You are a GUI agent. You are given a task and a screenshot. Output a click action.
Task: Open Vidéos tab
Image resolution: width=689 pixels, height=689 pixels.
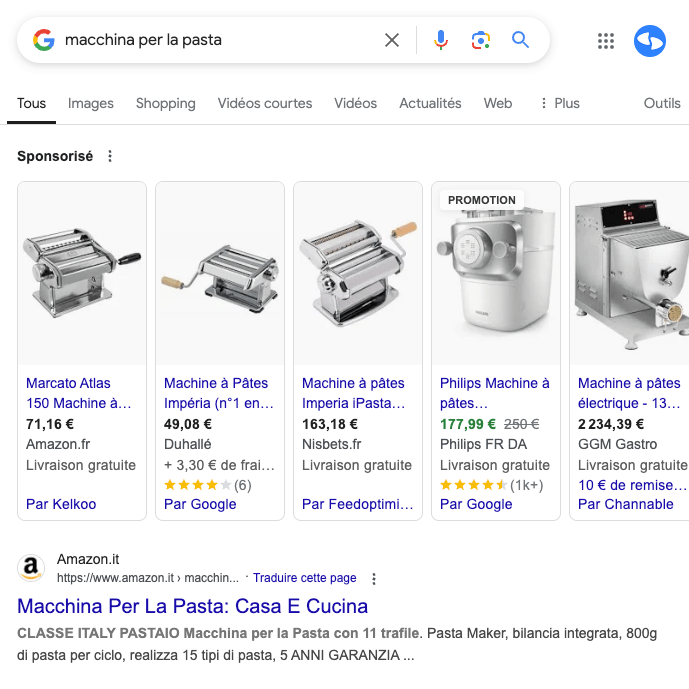tap(355, 103)
